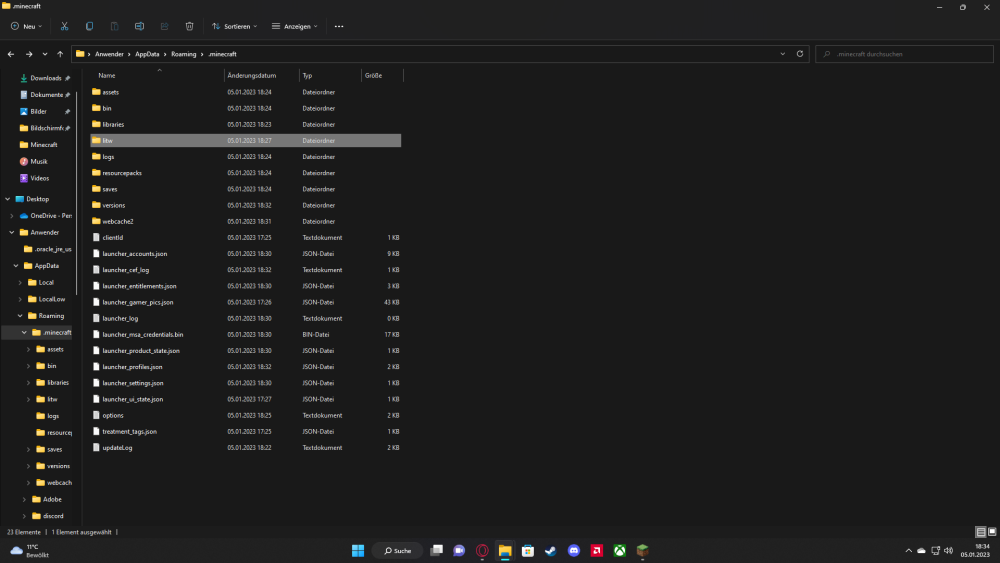Open Opera browser from taskbar
The height and width of the screenshot is (563, 1000).
[482, 550]
